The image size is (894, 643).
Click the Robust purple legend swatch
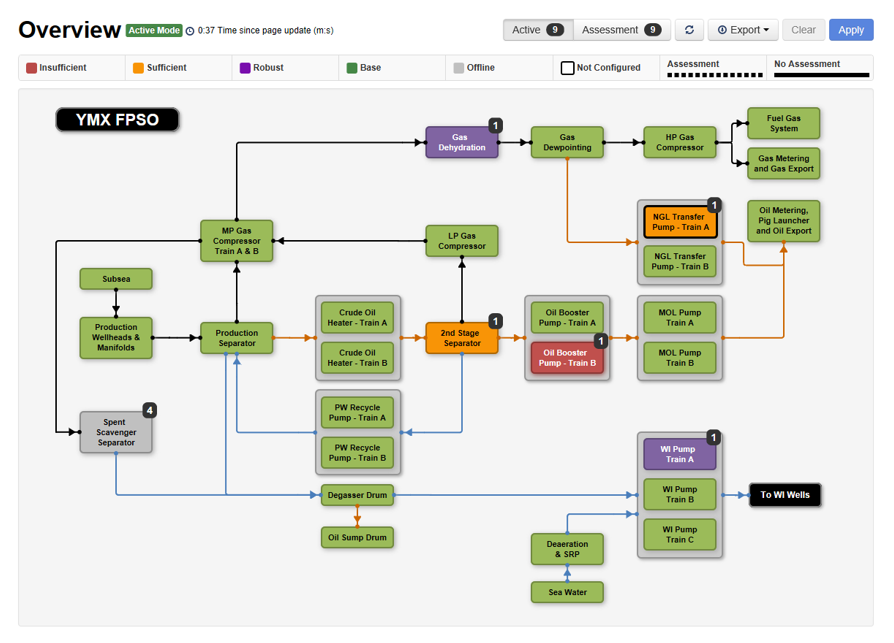[x=245, y=68]
